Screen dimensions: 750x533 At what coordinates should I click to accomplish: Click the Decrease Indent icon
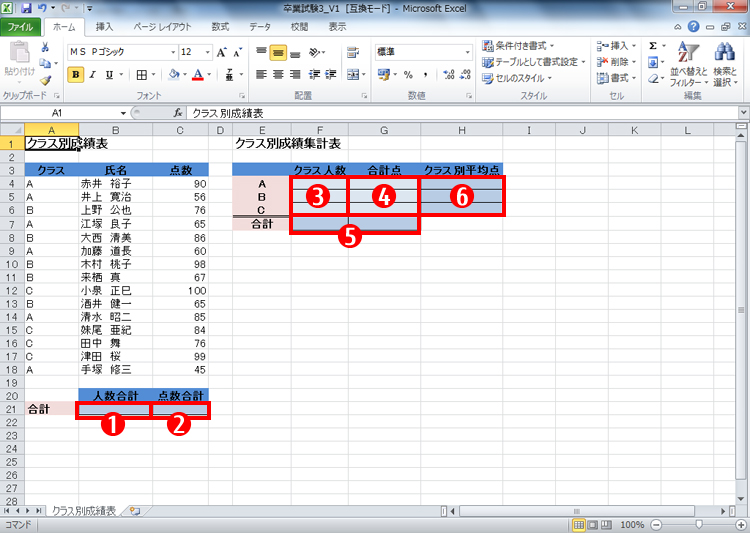click(x=314, y=74)
